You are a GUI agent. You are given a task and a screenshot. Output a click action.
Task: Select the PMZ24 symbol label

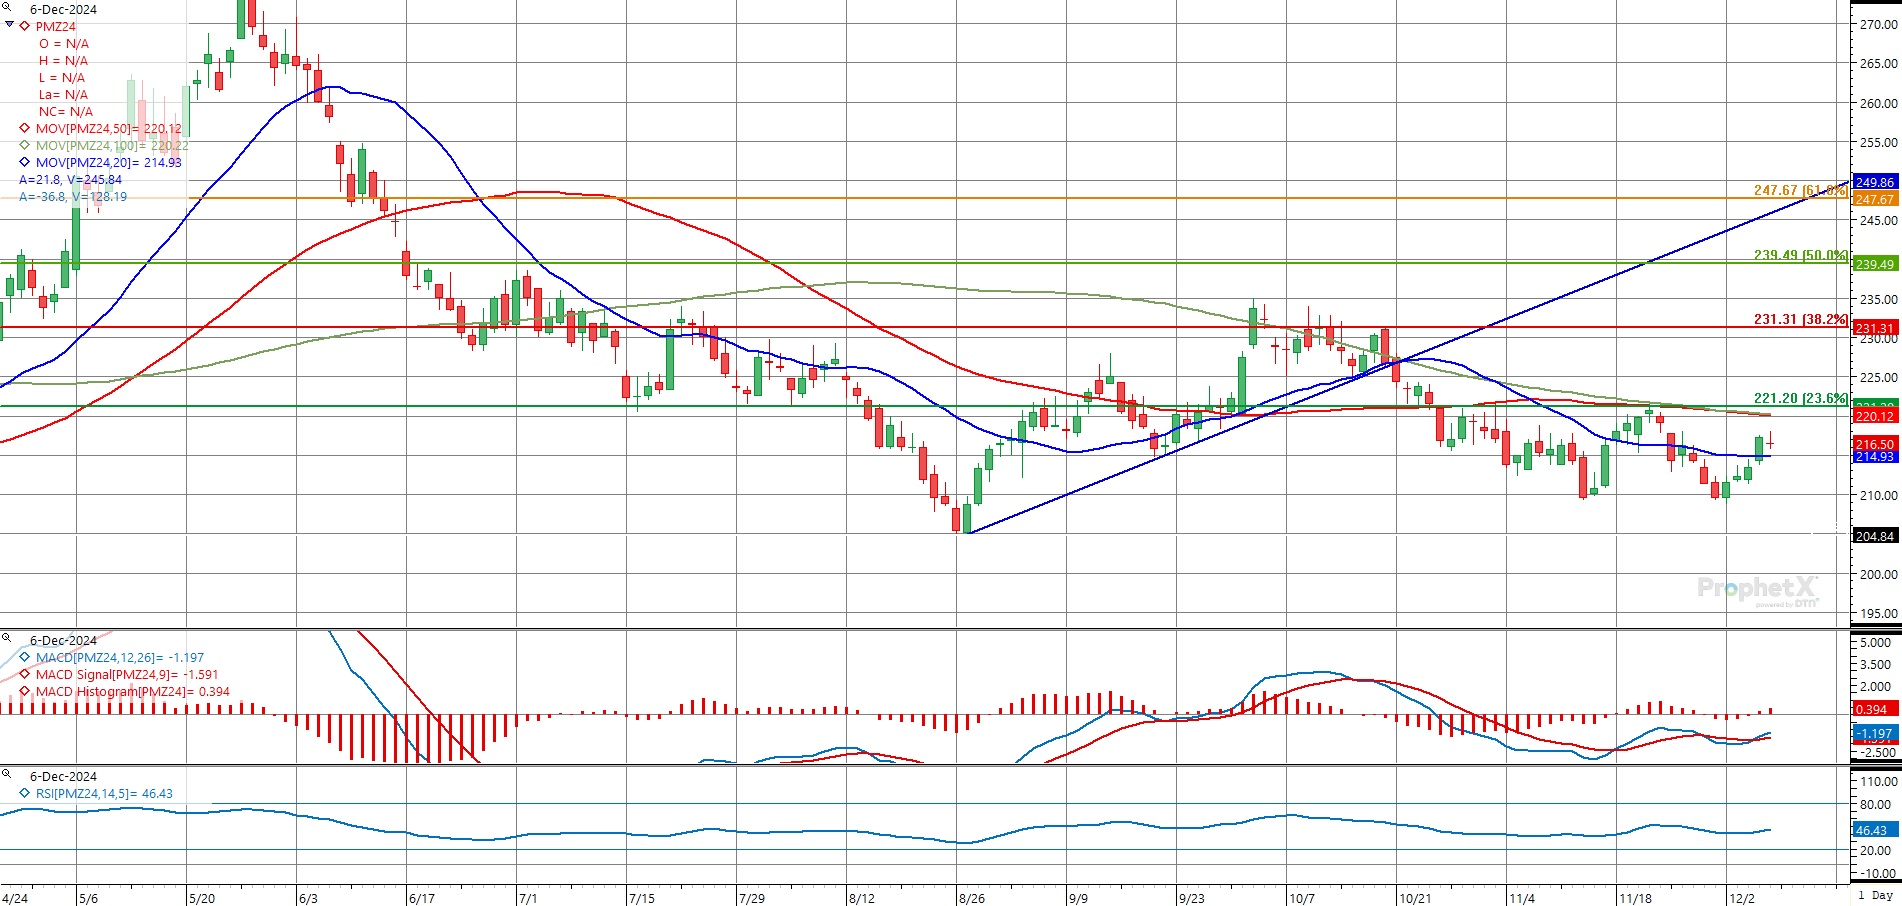55,27
